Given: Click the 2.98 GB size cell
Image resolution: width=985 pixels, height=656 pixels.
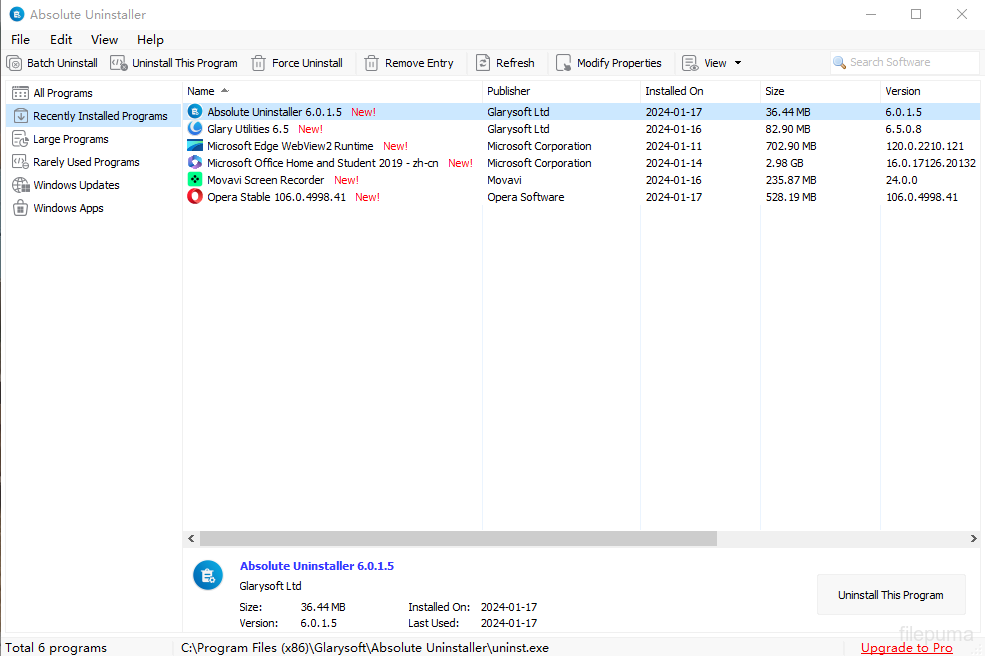Looking at the screenshot, I should [784, 163].
